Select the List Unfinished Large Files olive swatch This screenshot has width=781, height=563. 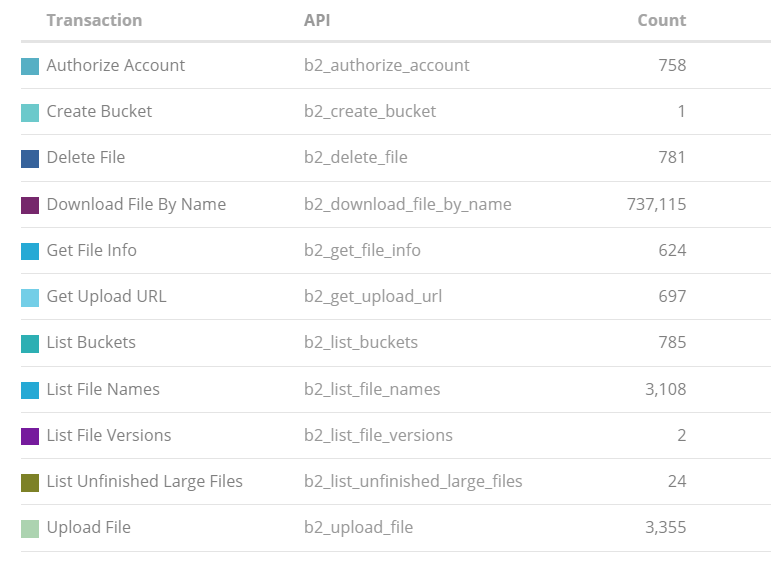point(30,483)
